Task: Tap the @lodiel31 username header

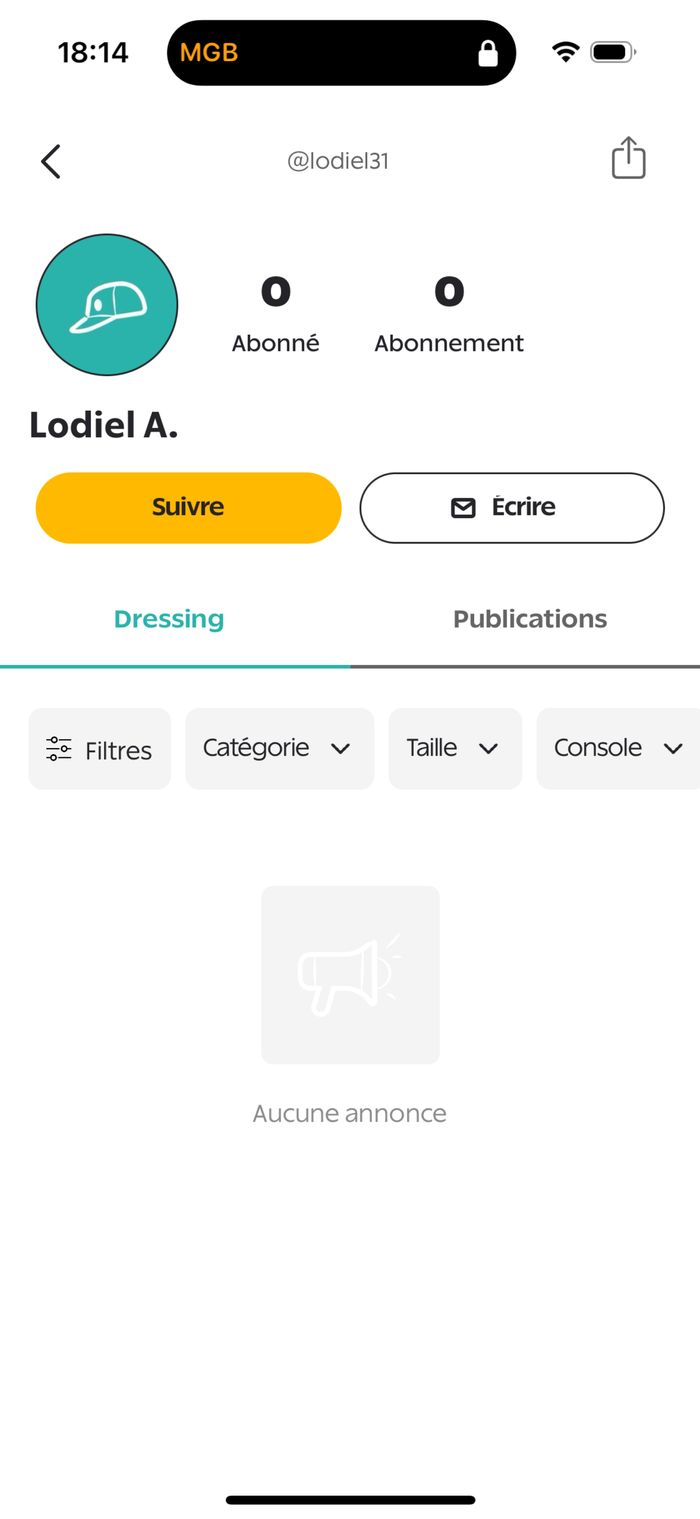Action: click(x=338, y=161)
